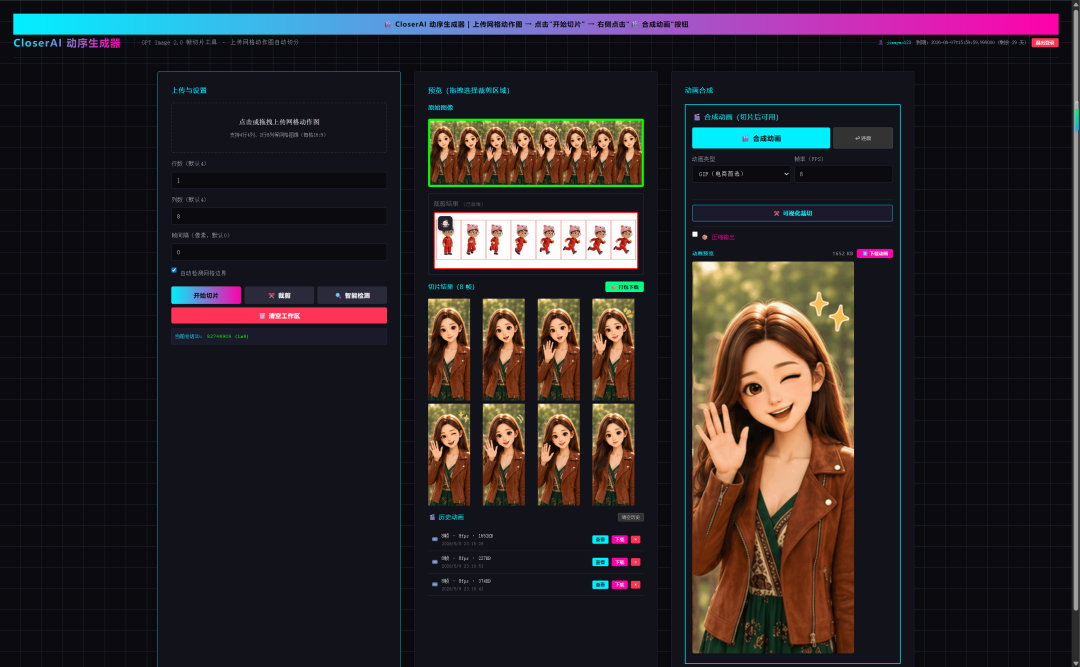
Task: Toggle the 自动检测网格边界 auto-detect checkbox
Action: click(174, 271)
